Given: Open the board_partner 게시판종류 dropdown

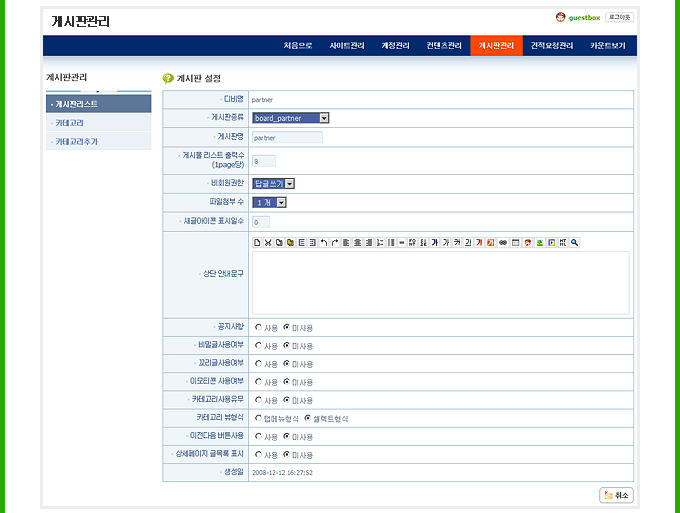Looking at the screenshot, I should click(291, 118).
